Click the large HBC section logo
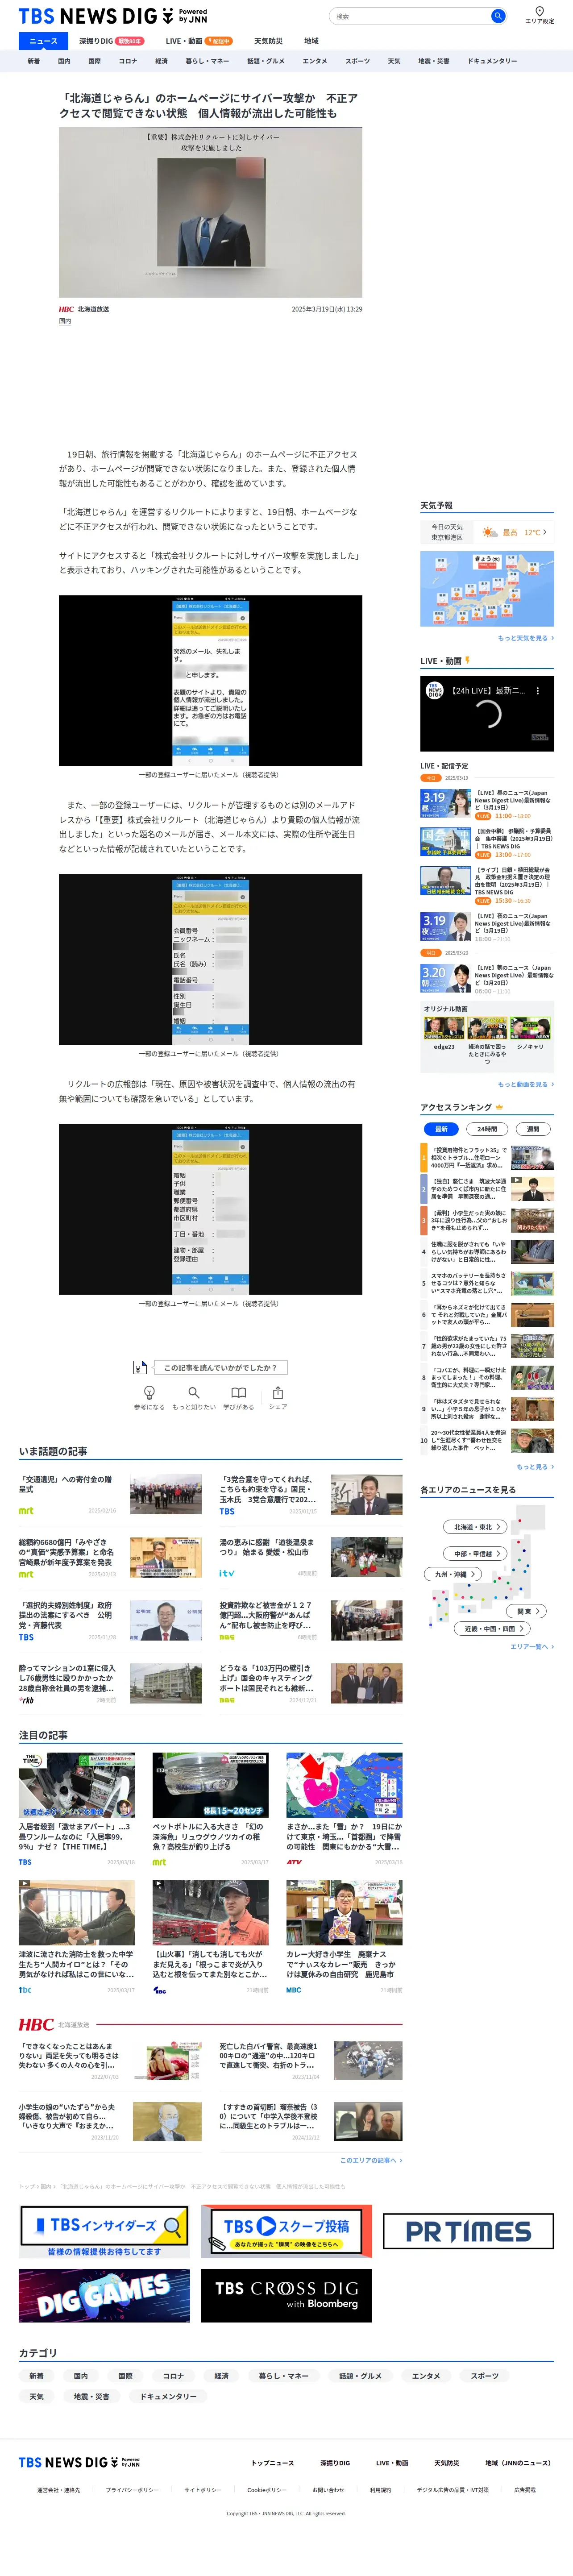Screen dimensions: 573x2576 click(x=36, y=2024)
